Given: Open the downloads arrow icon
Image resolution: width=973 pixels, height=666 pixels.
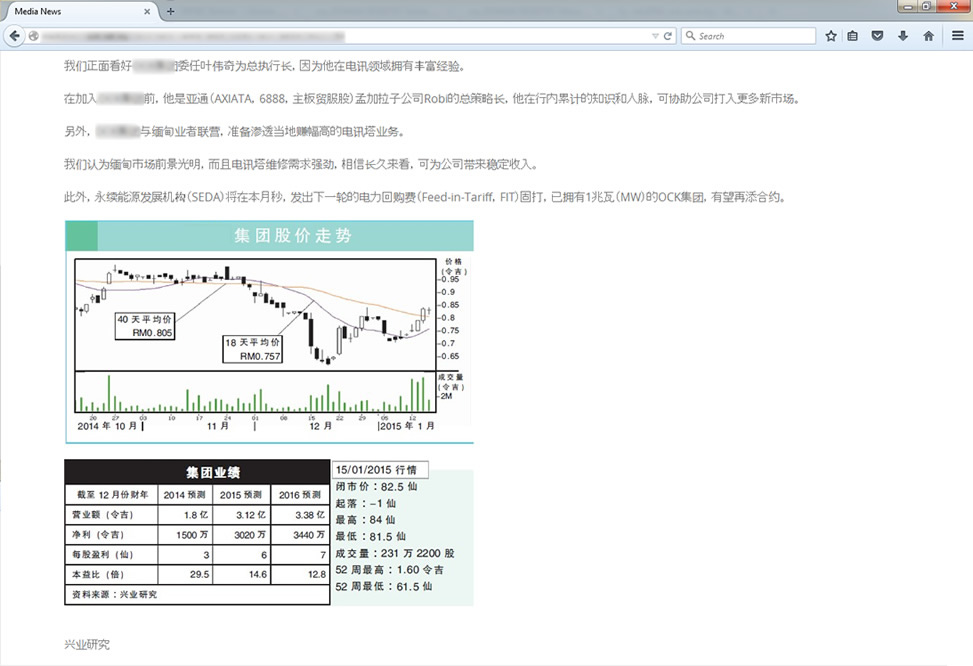Looking at the screenshot, I should 903,36.
